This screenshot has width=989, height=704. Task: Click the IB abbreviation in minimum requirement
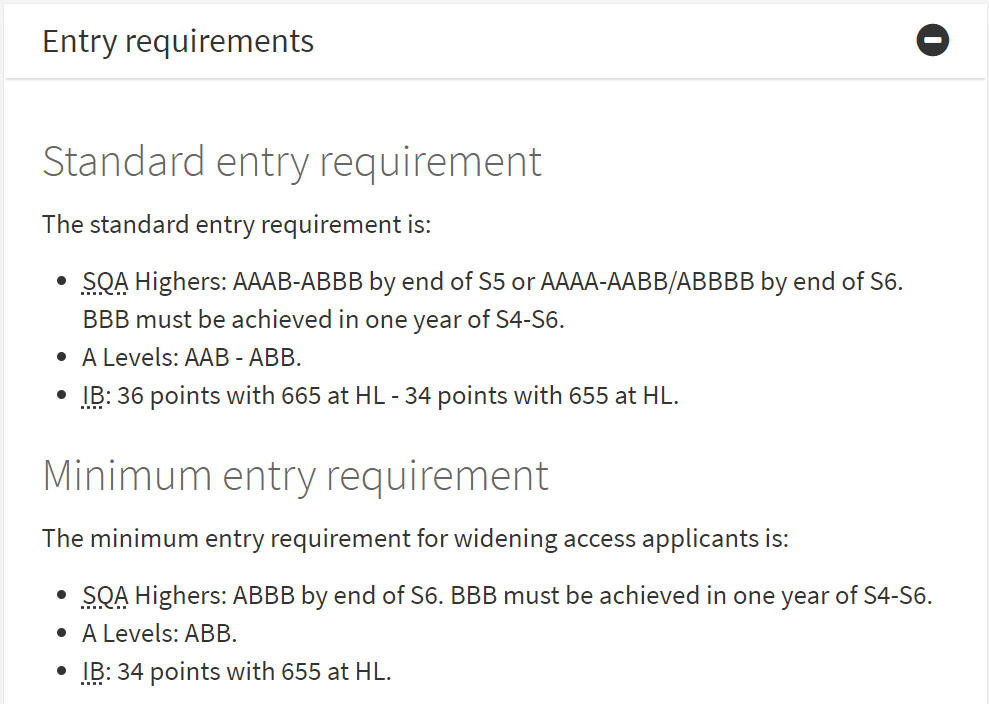coord(93,671)
